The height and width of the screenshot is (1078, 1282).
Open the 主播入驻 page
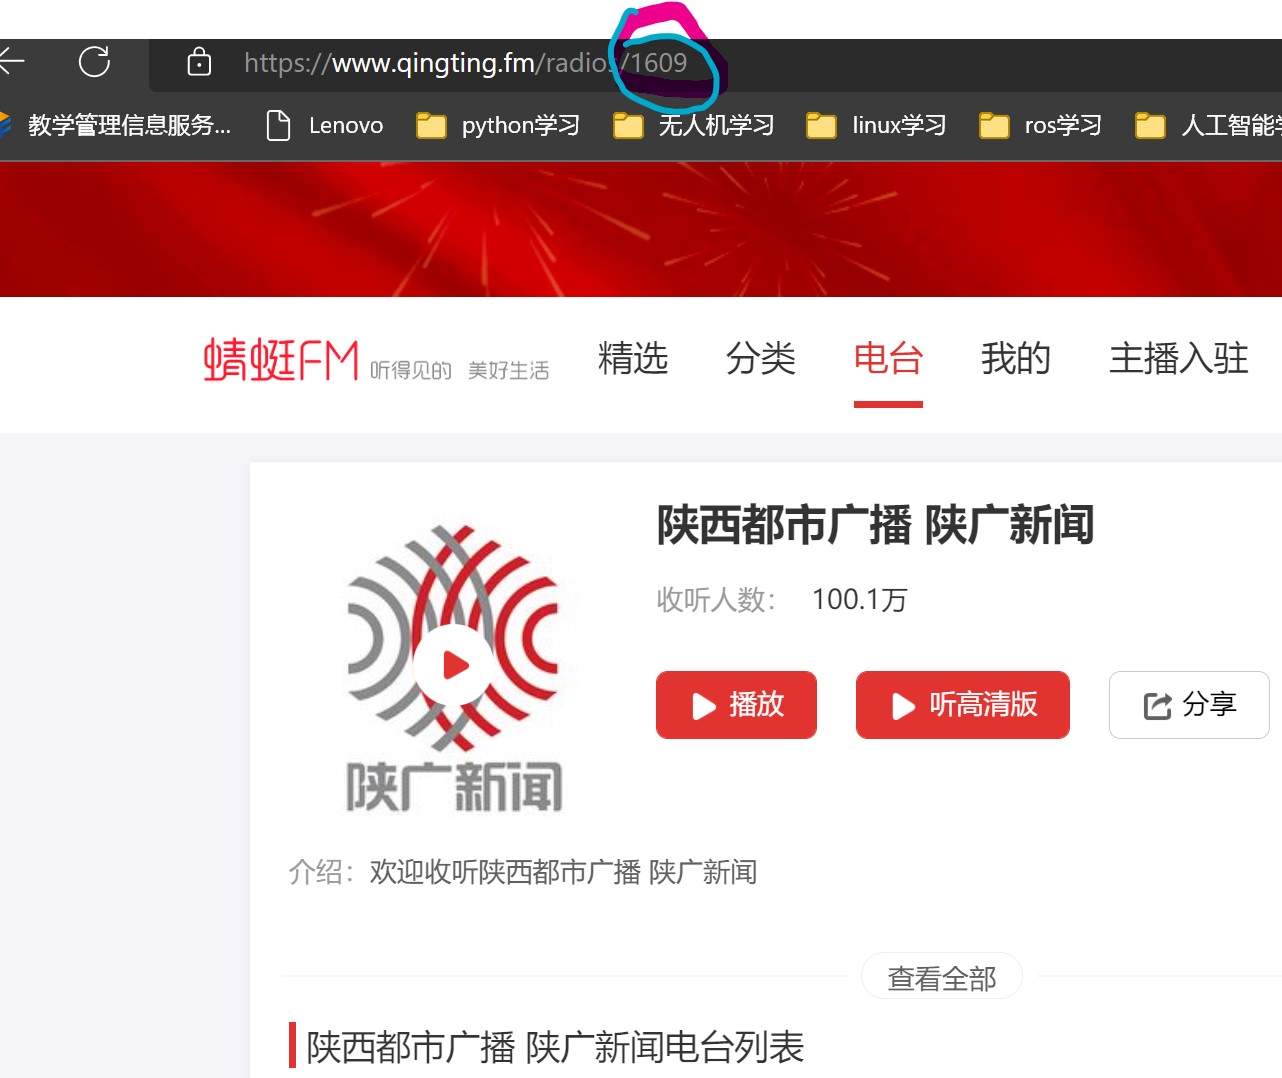tap(1179, 358)
